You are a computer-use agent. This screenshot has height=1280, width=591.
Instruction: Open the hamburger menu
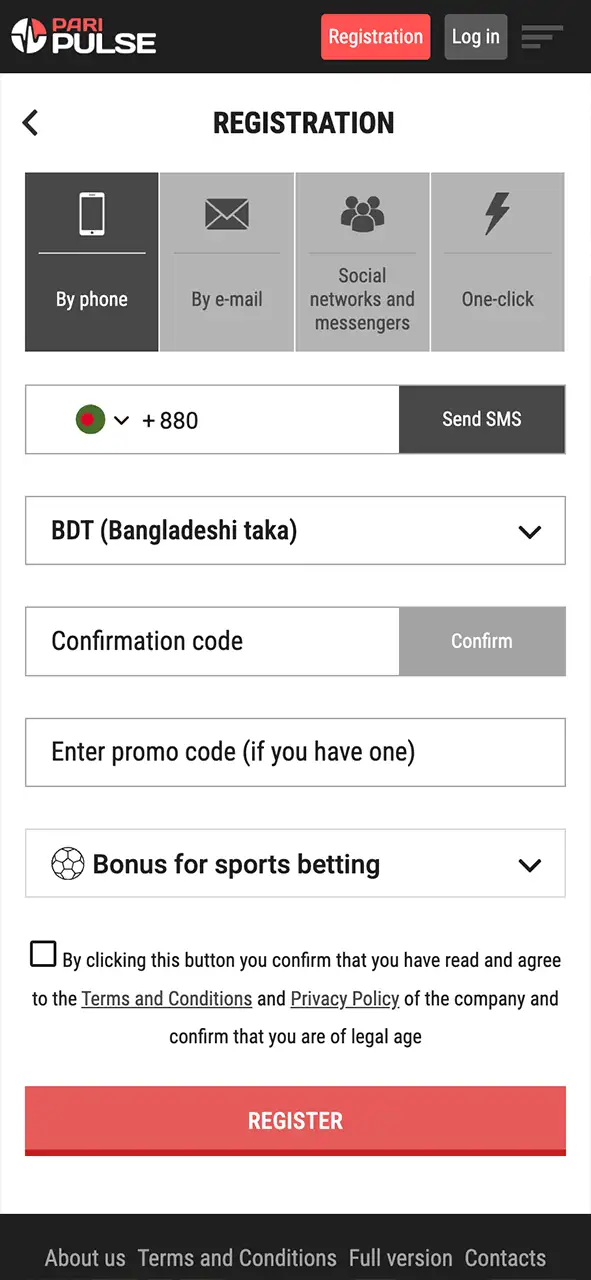(541, 36)
